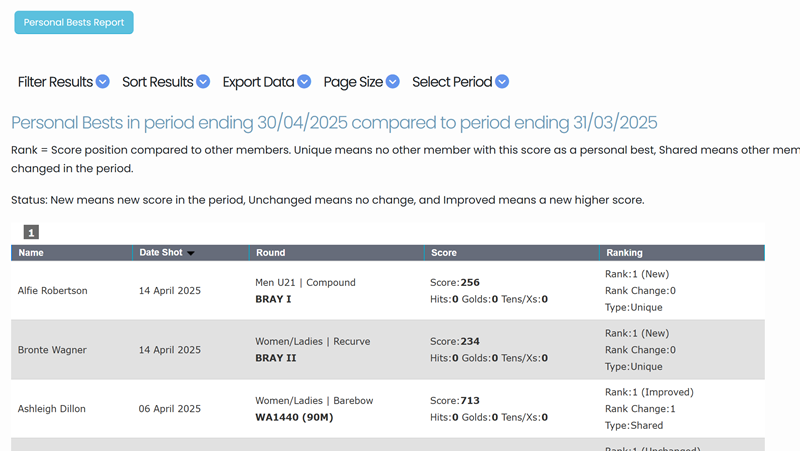Screen dimensions: 800x451
Task: Sort by the Round column header
Action: point(270,253)
